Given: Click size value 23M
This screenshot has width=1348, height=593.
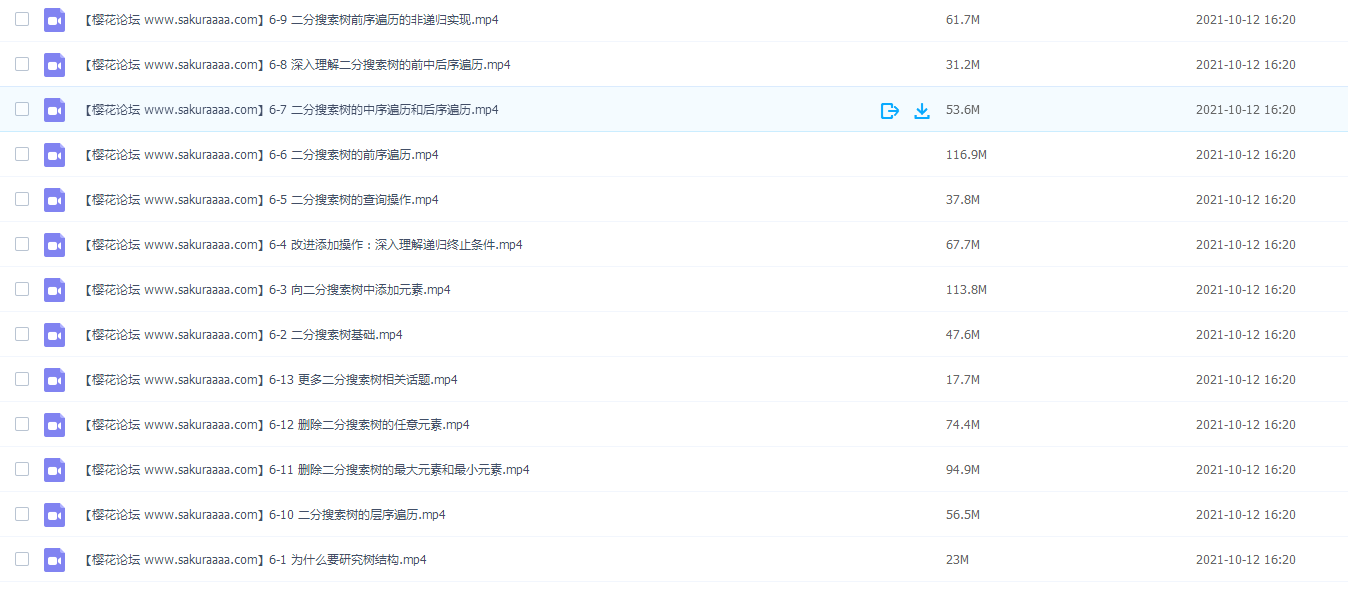Looking at the screenshot, I should [x=957, y=560].
